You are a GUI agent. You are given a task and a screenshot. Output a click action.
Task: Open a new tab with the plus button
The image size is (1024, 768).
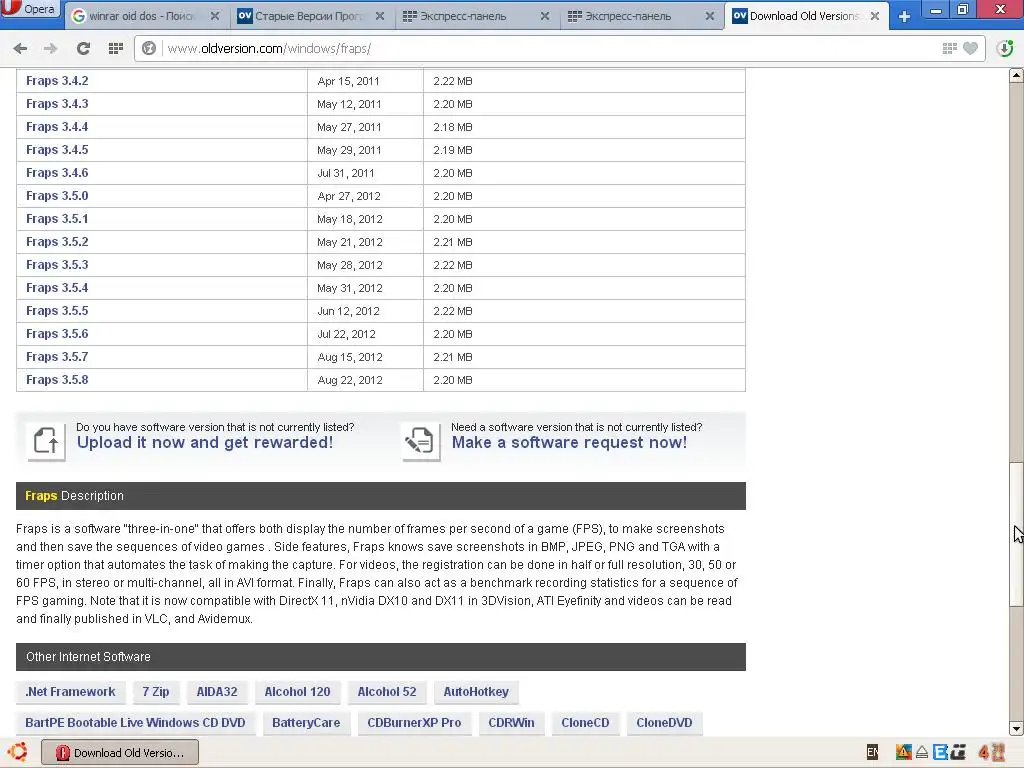[904, 16]
